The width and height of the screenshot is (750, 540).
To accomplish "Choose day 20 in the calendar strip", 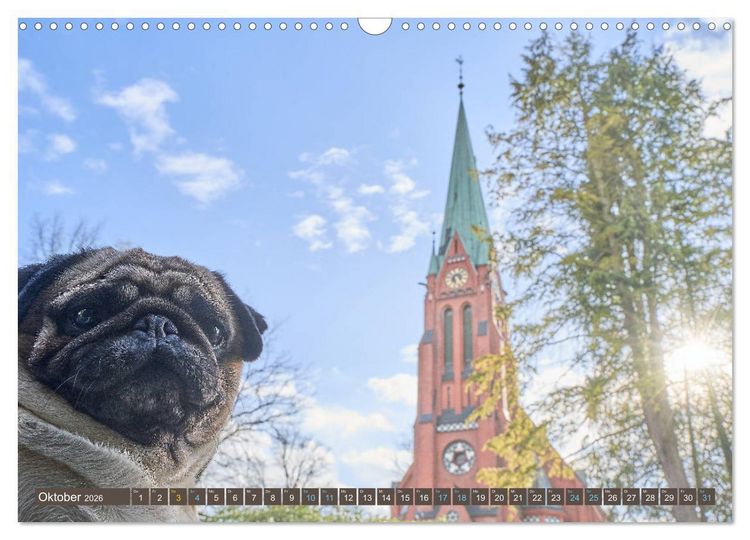I will (x=499, y=497).
